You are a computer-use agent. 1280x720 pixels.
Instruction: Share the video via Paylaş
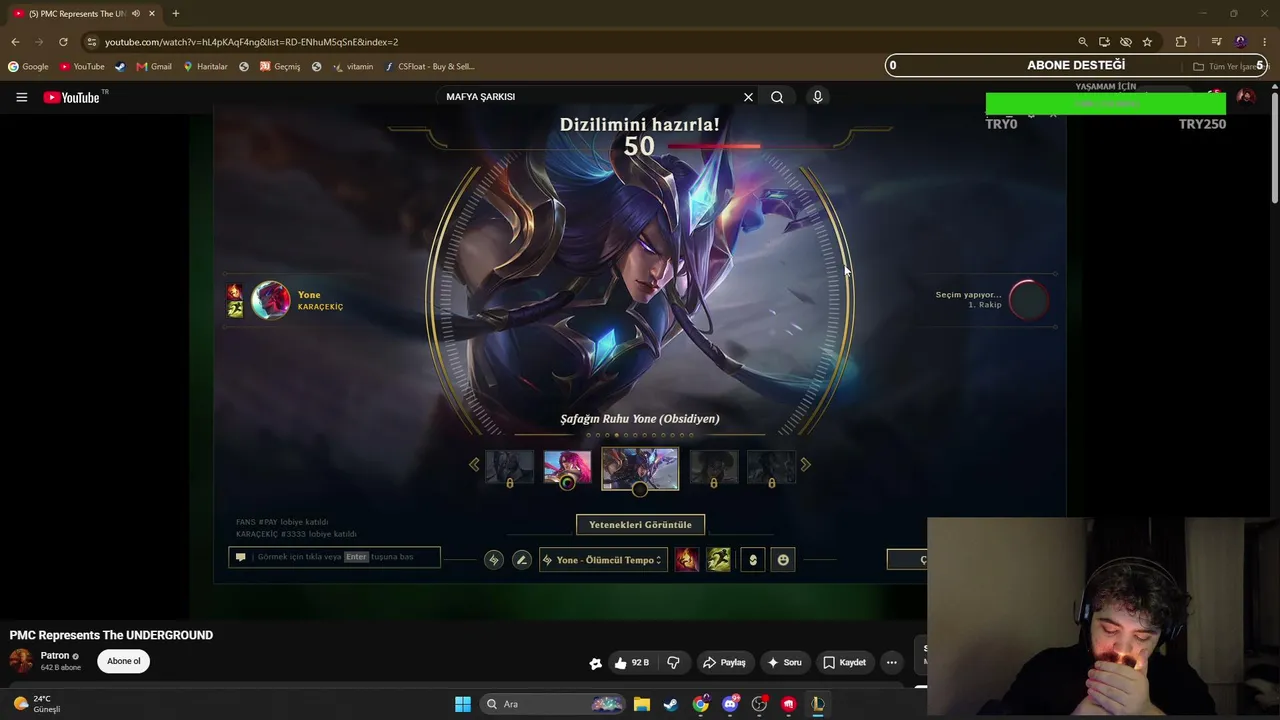point(724,662)
